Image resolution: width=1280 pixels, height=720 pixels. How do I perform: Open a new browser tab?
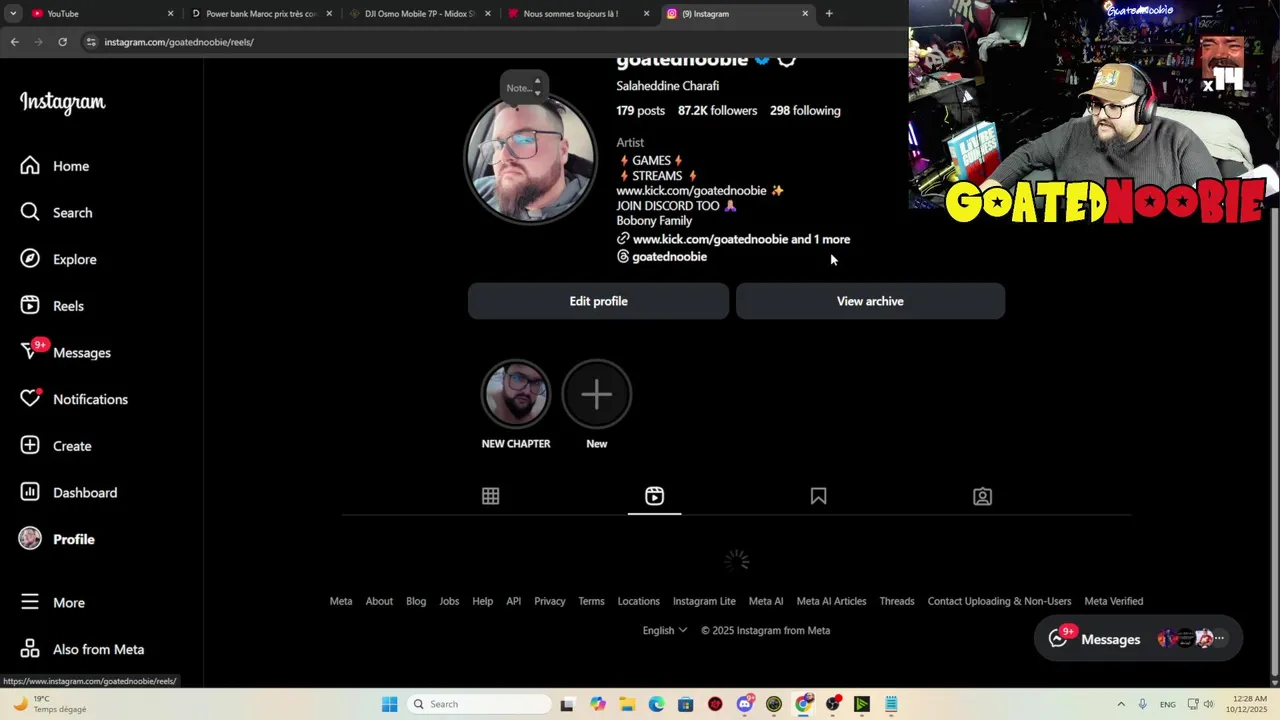(x=829, y=14)
